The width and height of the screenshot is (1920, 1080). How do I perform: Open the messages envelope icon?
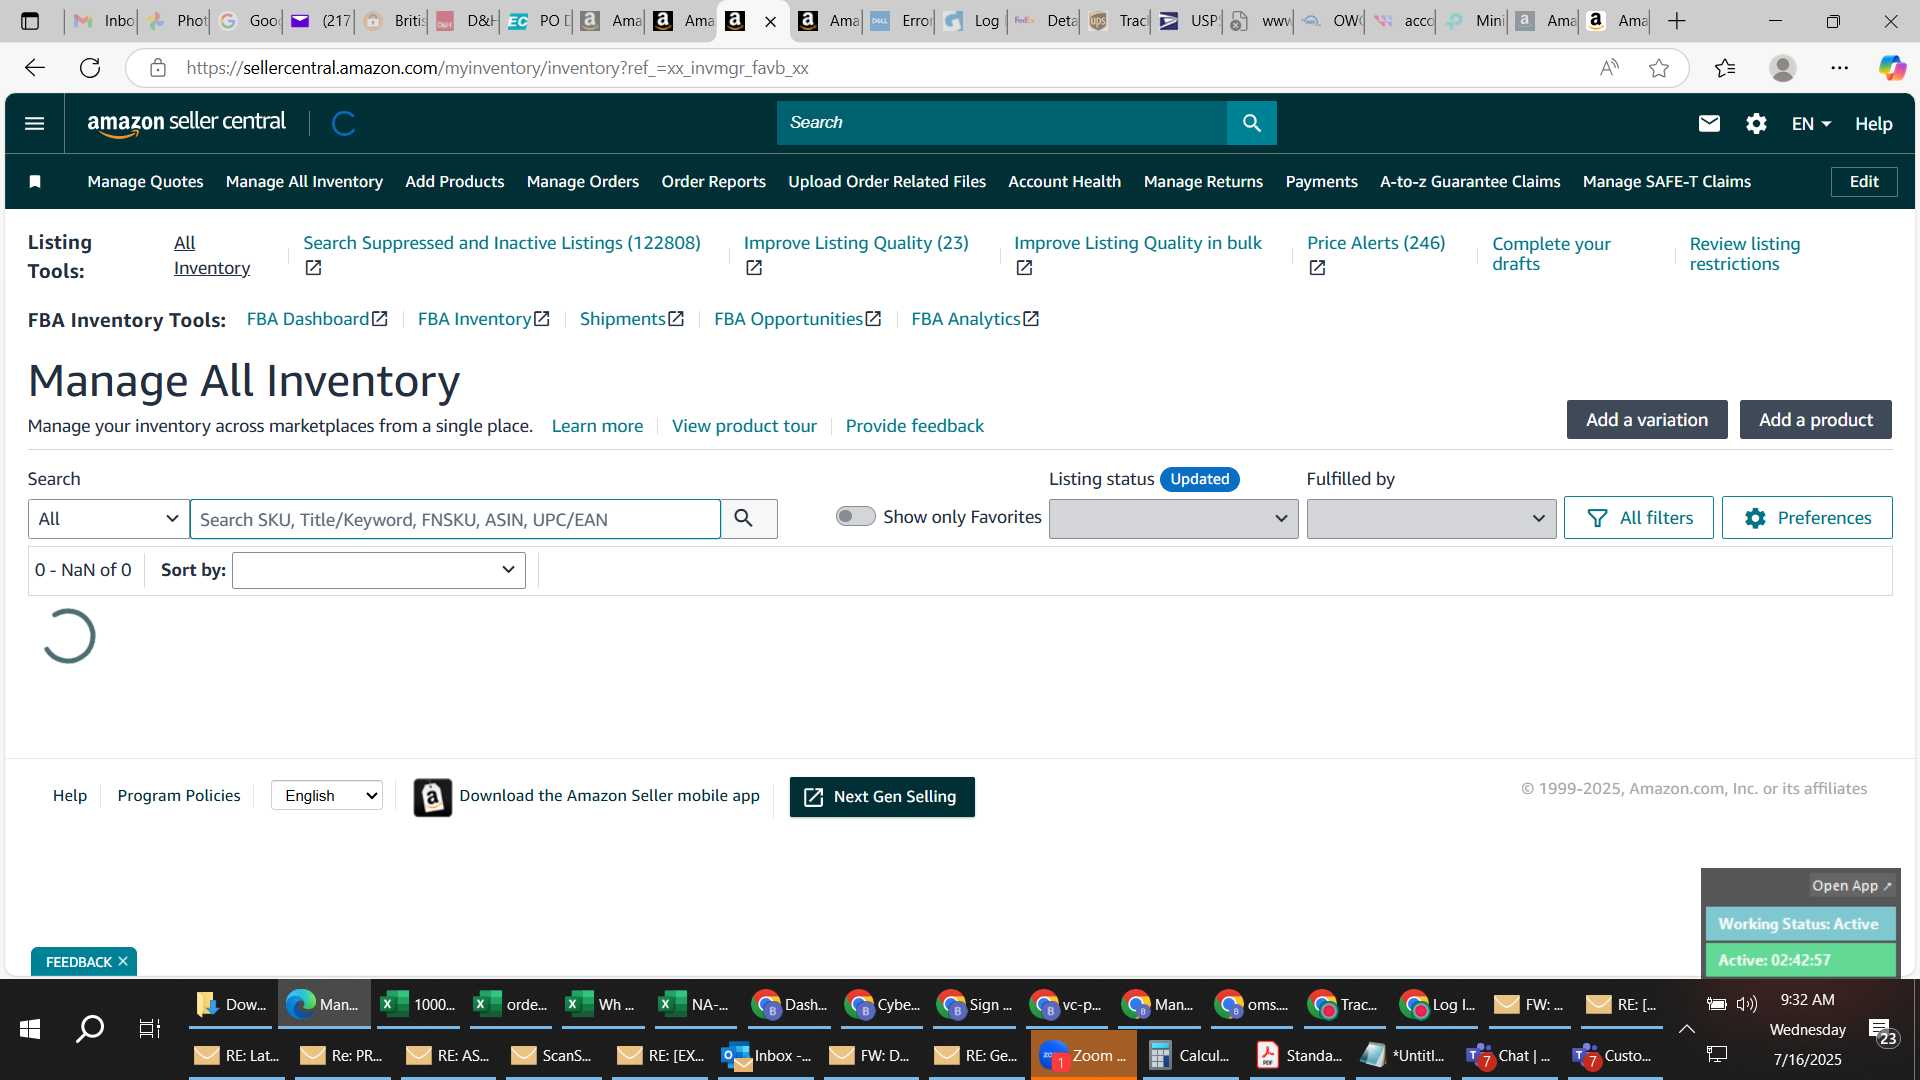1709,123
